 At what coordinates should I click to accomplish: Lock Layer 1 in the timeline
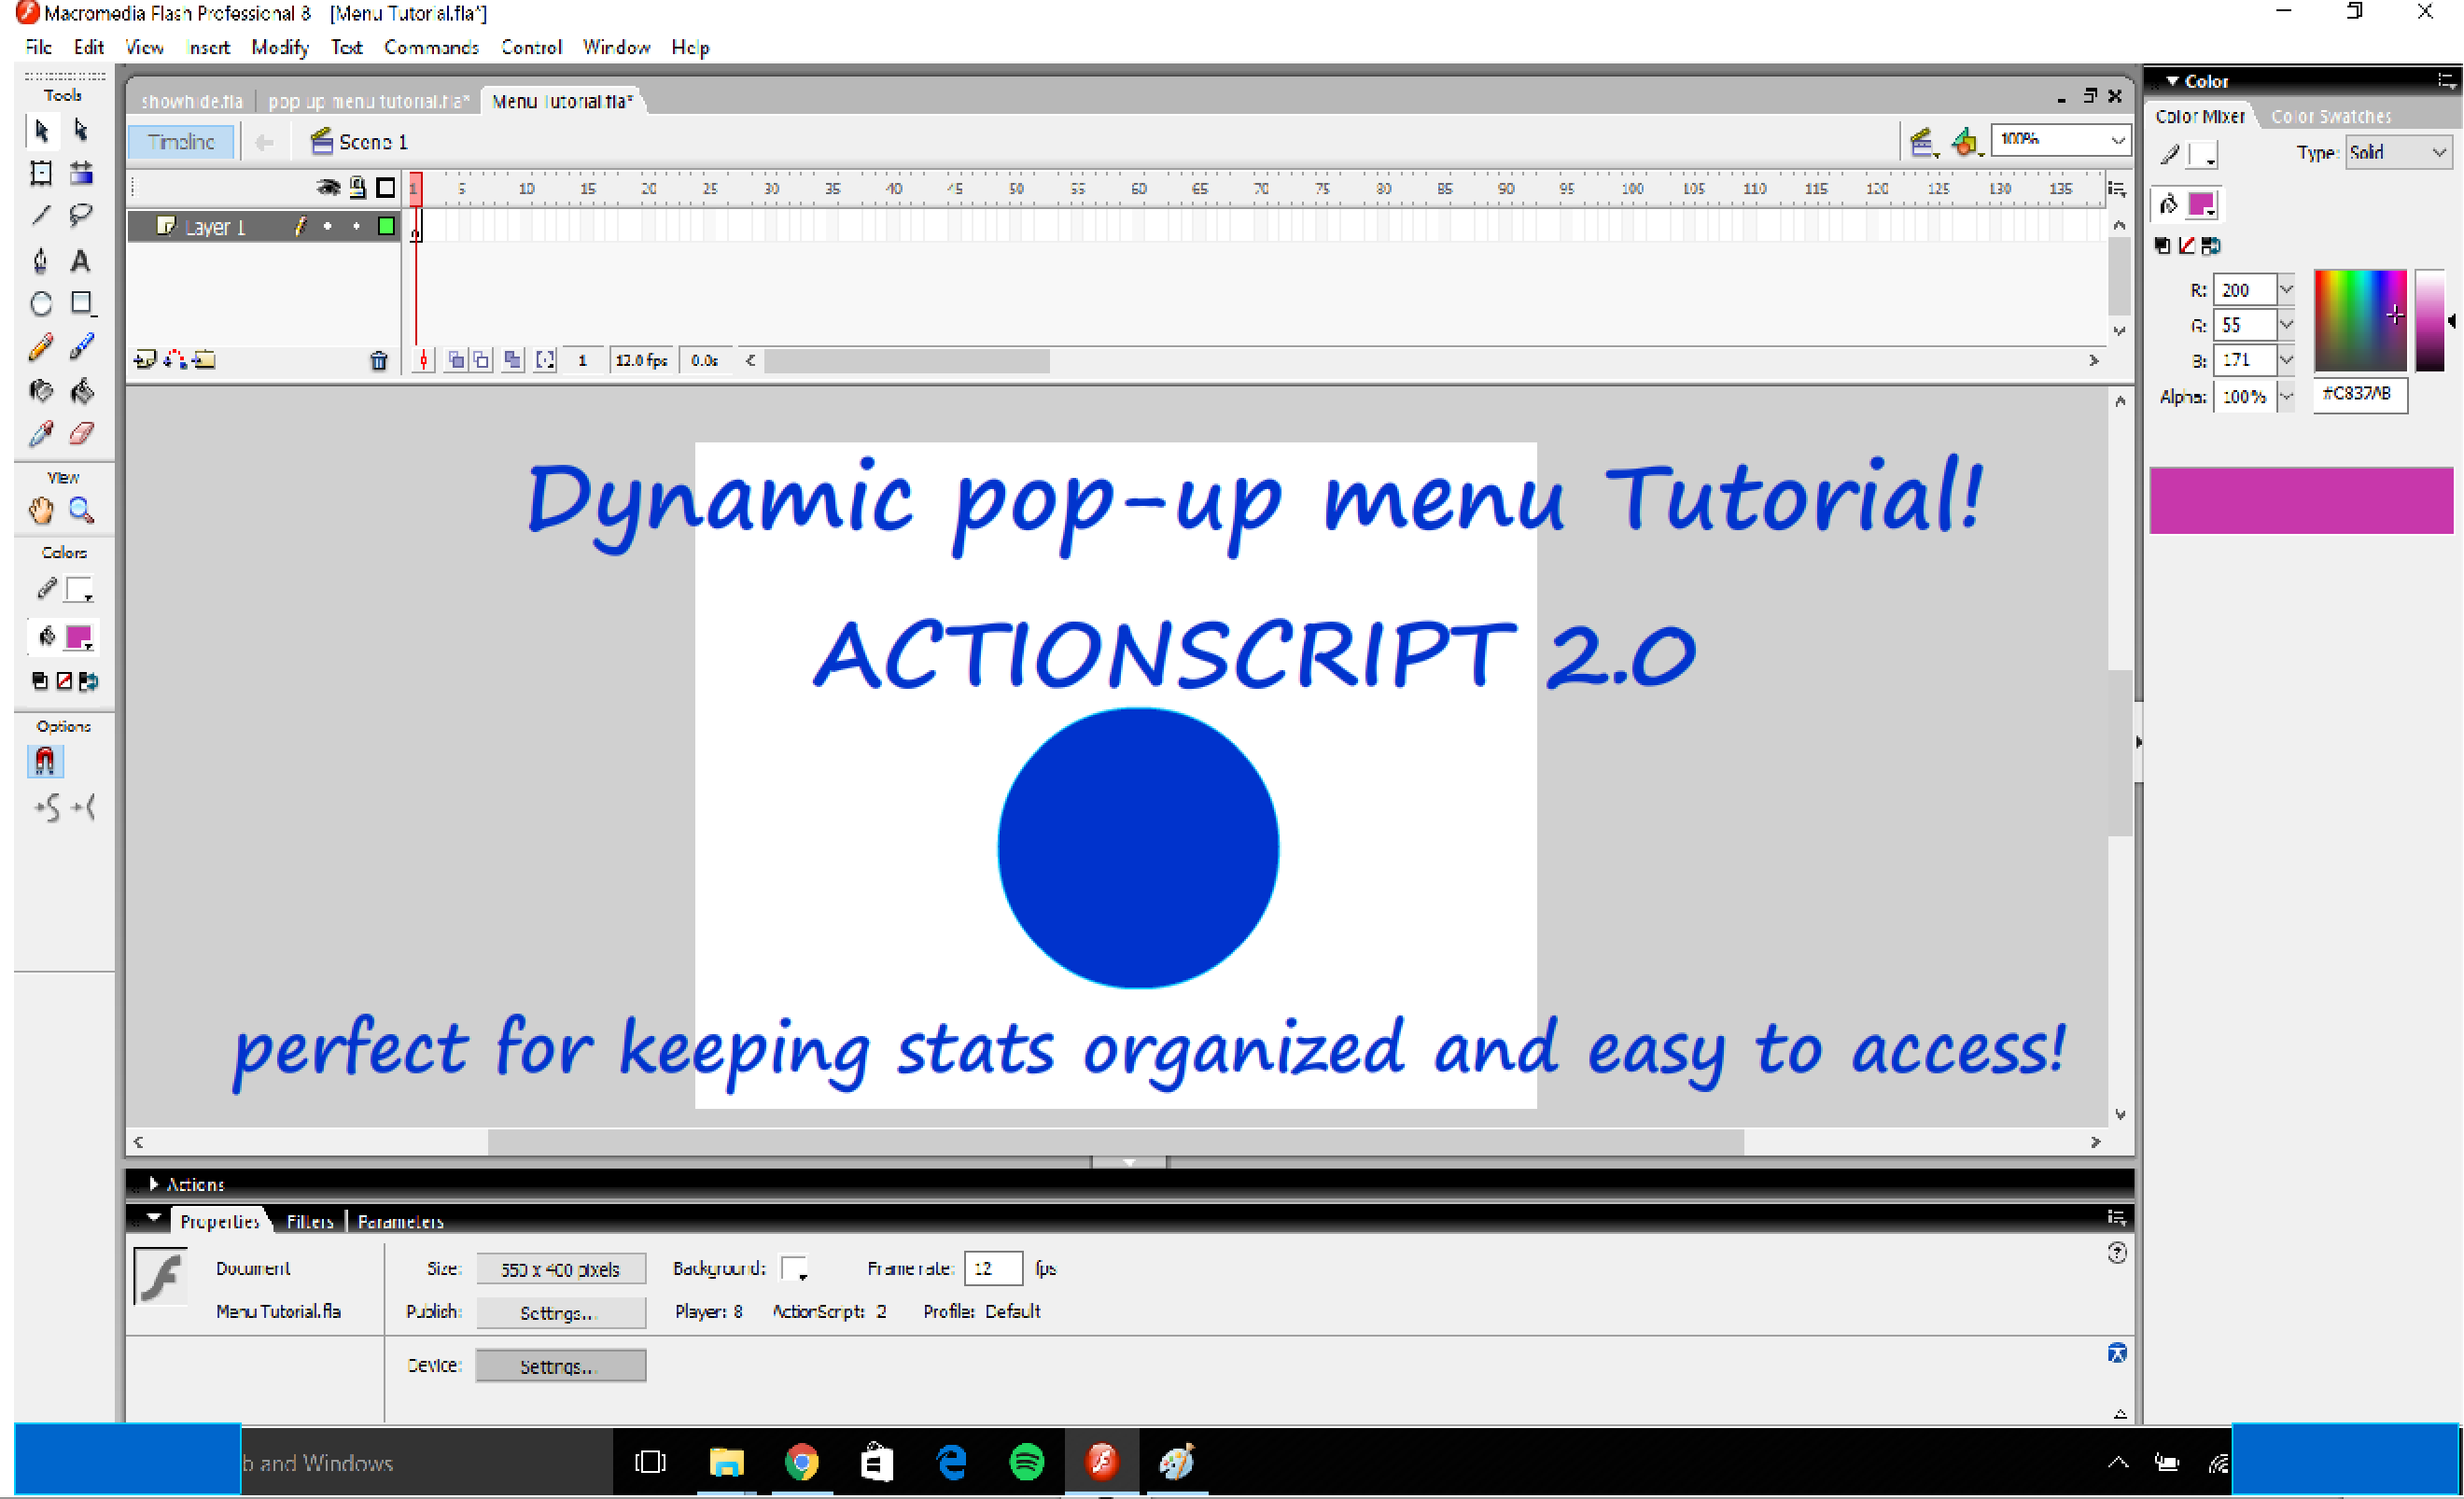click(355, 226)
